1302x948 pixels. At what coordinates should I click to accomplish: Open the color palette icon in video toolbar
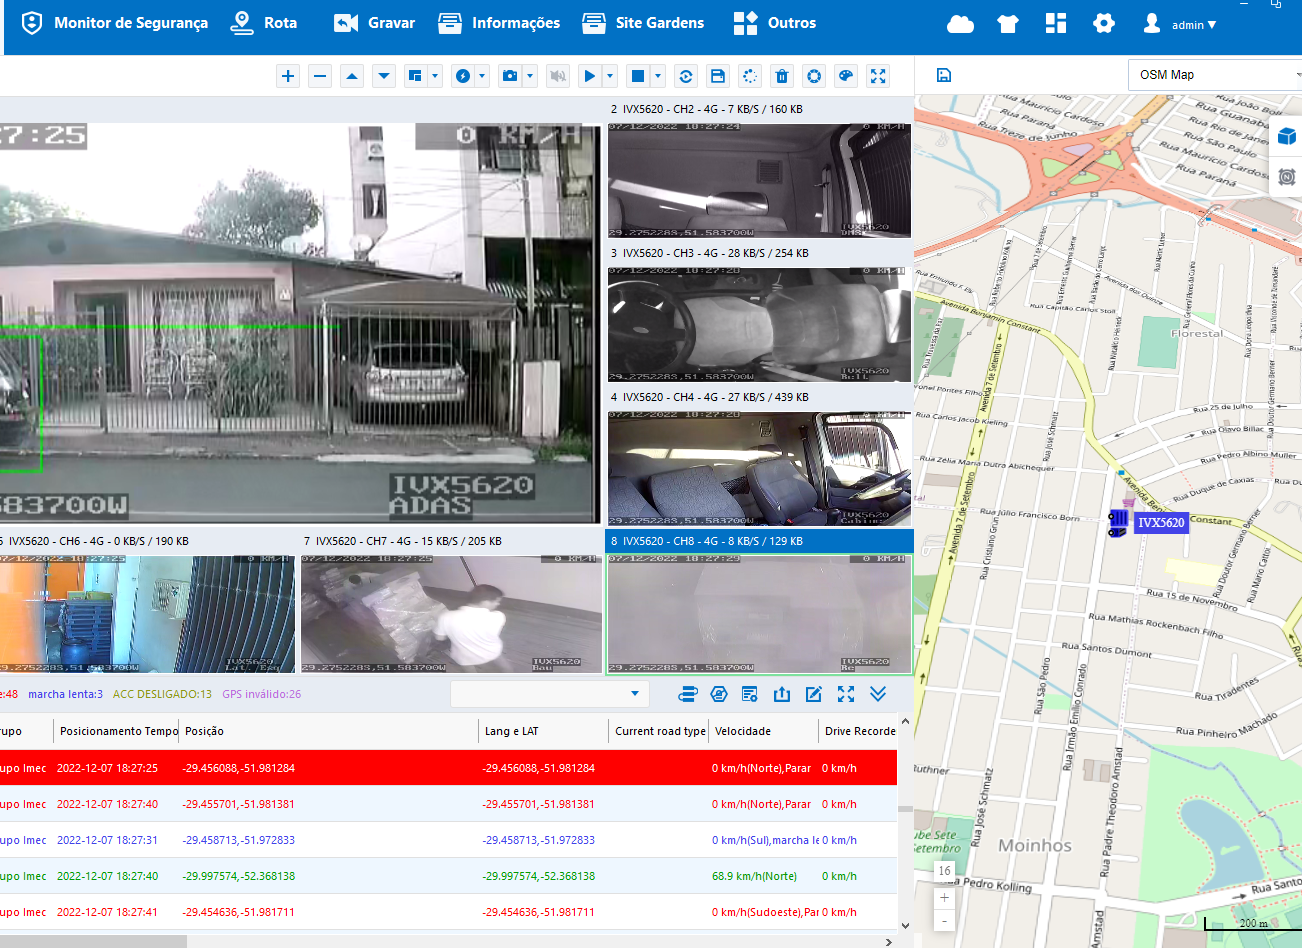point(846,76)
